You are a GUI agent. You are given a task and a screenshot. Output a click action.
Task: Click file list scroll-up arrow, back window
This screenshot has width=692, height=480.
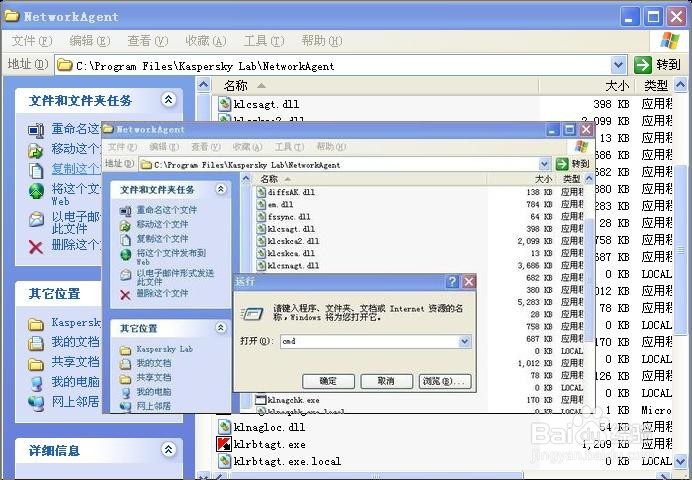681,84
